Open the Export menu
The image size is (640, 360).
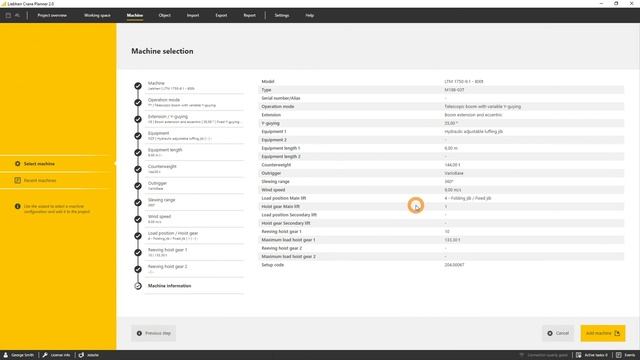coord(221,16)
